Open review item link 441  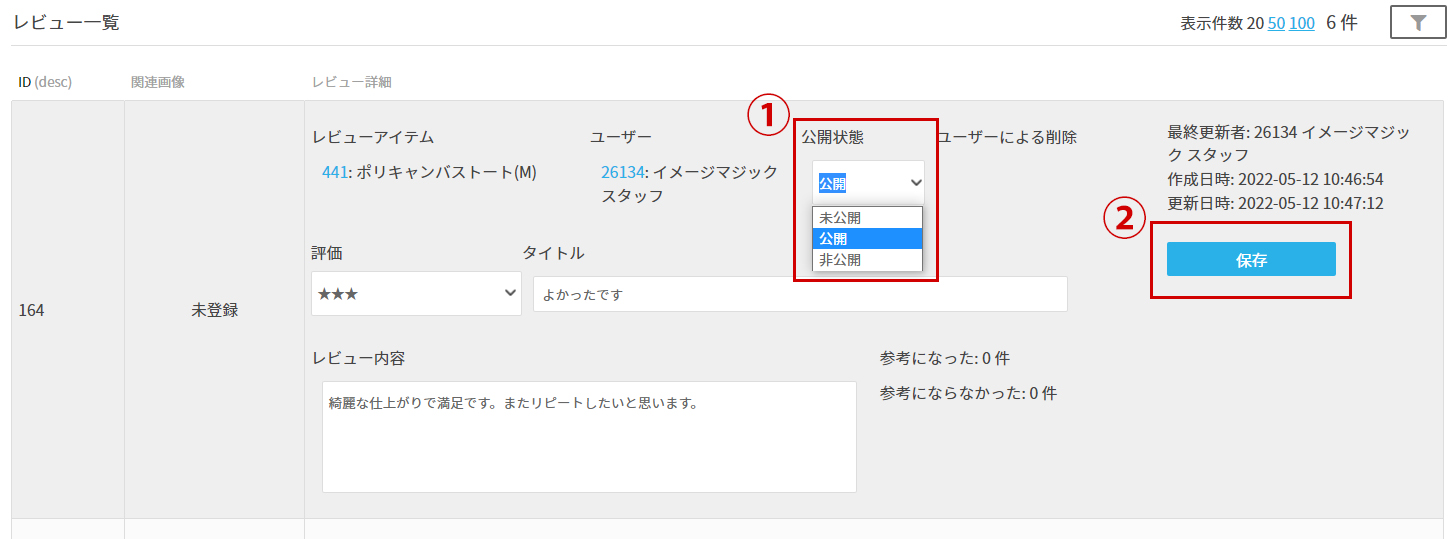point(333,172)
